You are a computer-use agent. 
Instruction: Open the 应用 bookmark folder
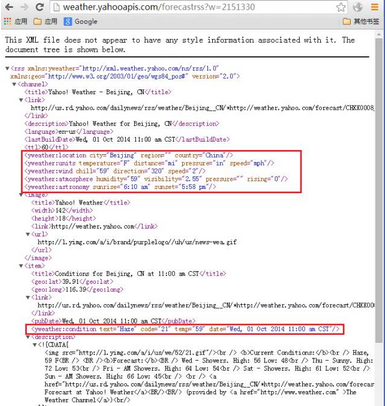tap(46, 22)
